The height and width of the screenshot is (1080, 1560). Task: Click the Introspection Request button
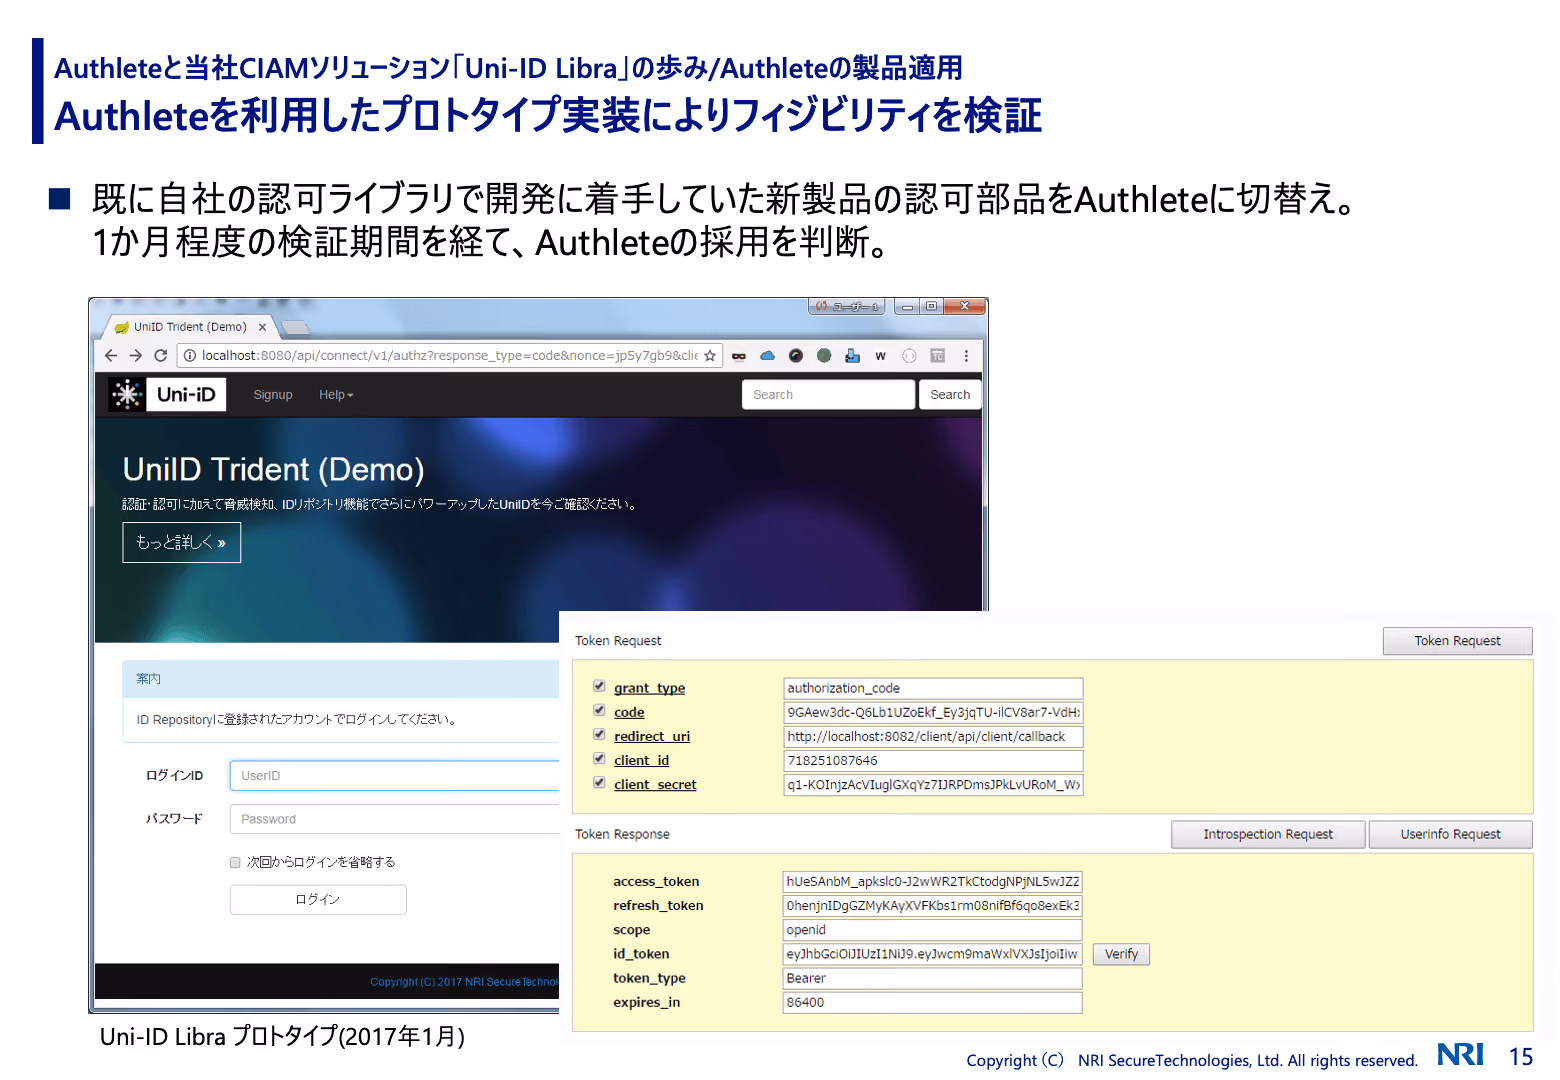(x=1268, y=834)
